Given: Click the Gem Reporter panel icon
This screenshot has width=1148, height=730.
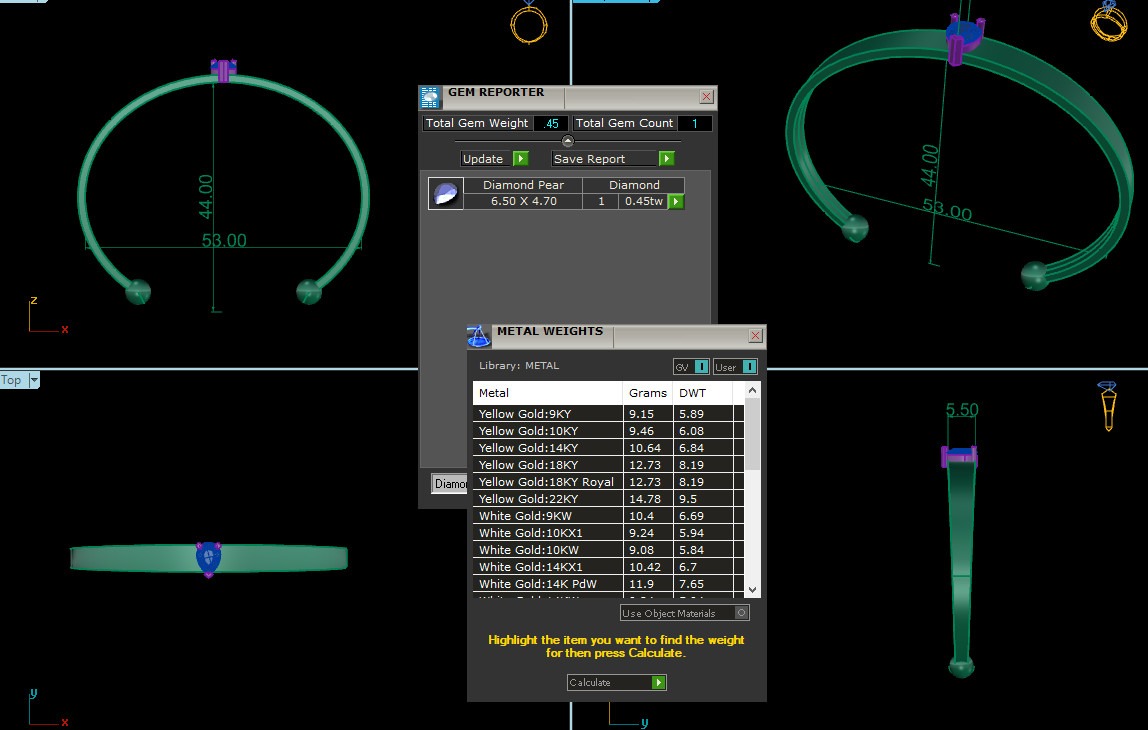Looking at the screenshot, I should coord(430,97).
